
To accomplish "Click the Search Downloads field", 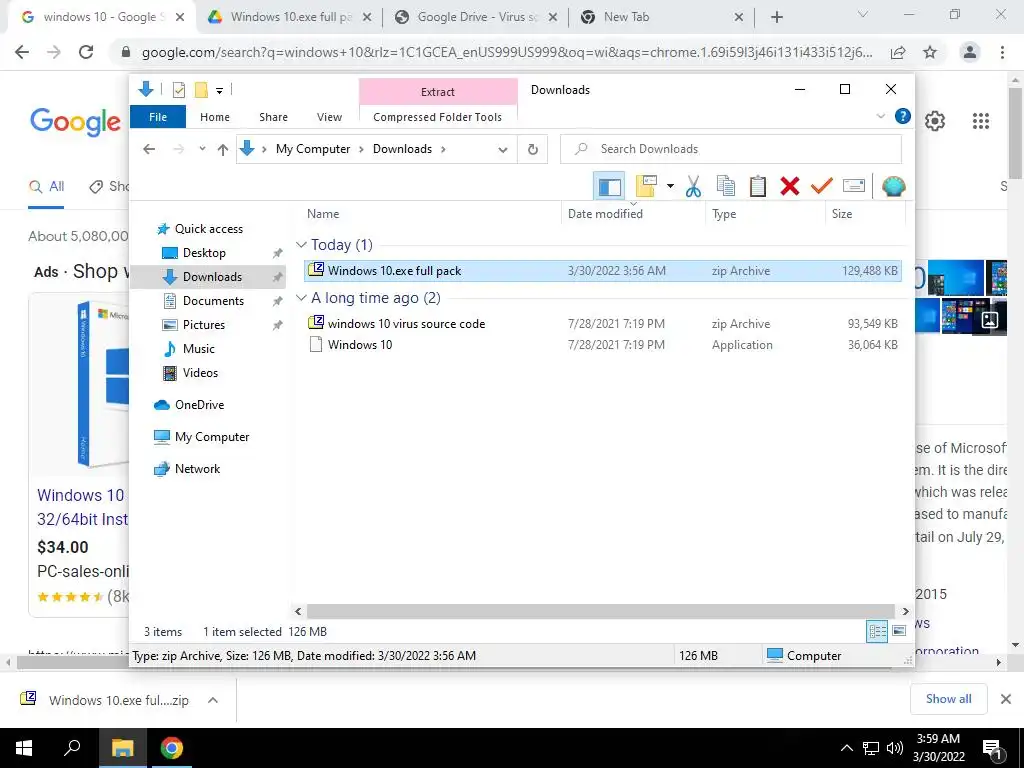I will coord(731,150).
